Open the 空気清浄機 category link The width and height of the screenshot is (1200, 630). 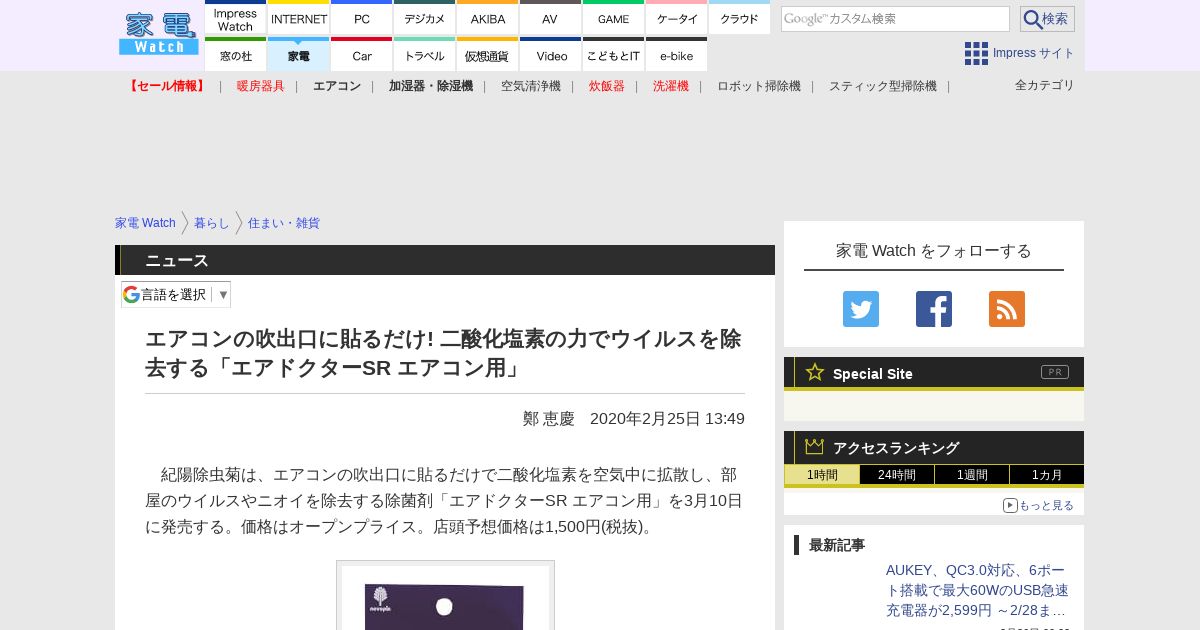[531, 86]
